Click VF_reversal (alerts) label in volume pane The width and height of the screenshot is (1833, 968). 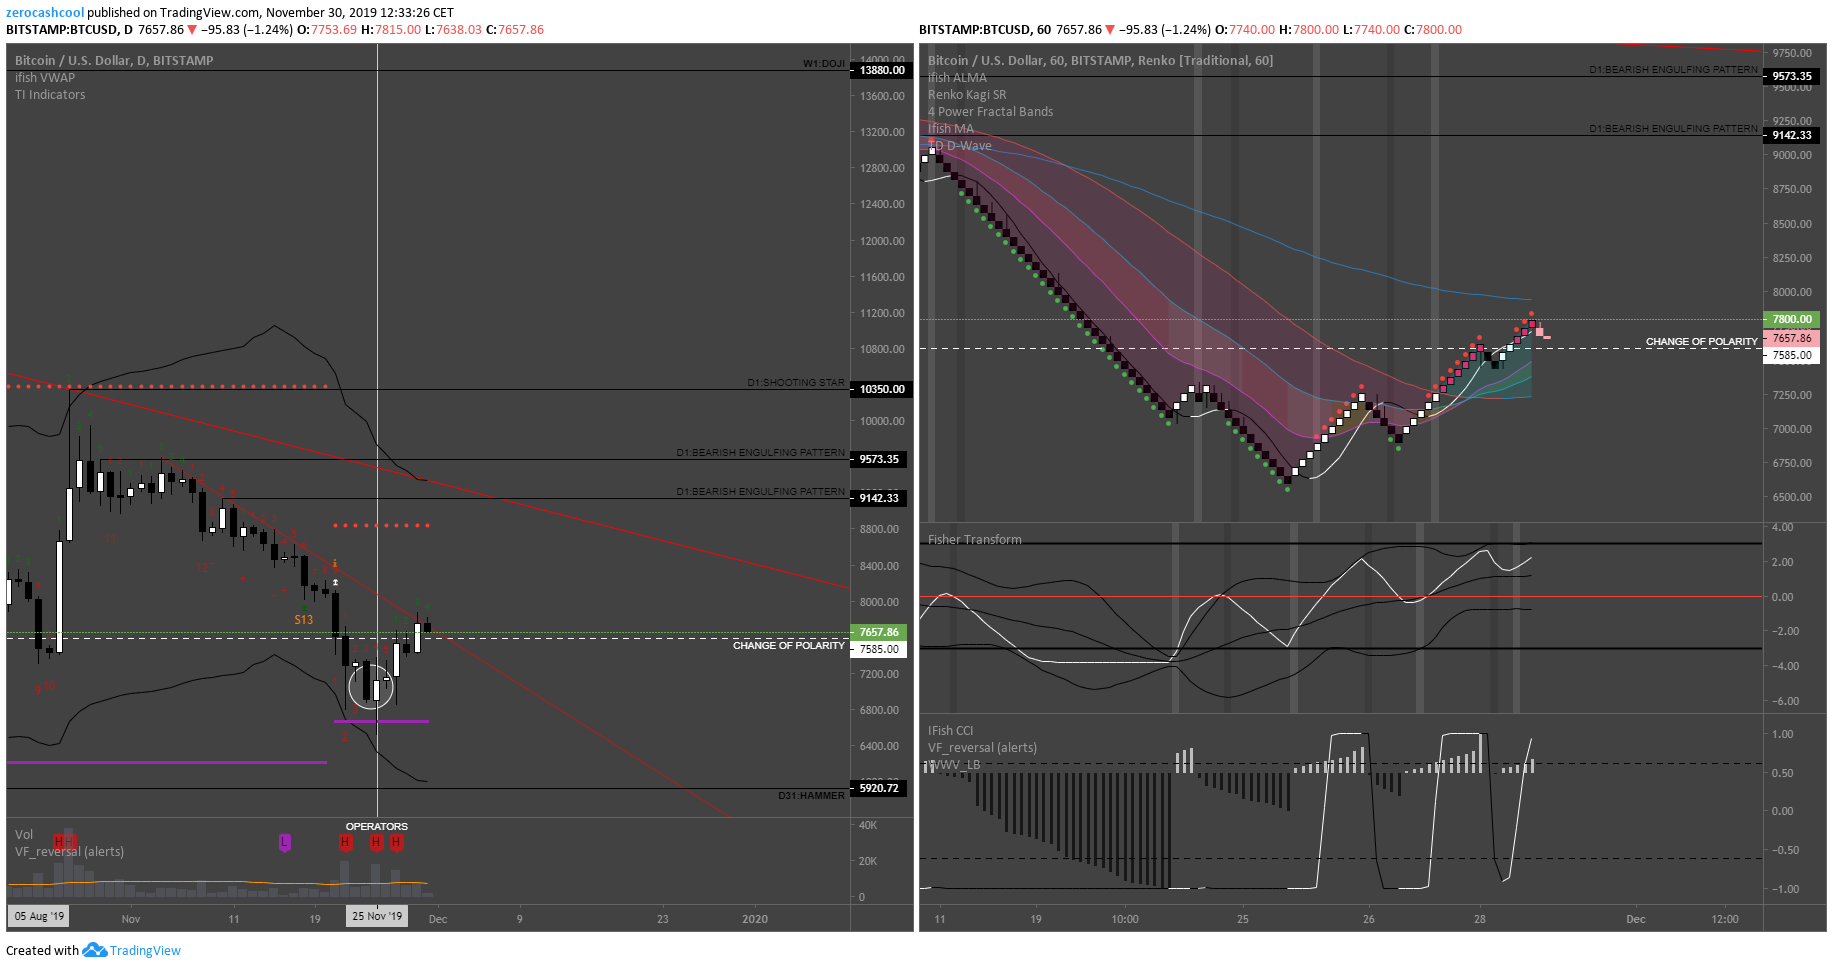point(70,851)
